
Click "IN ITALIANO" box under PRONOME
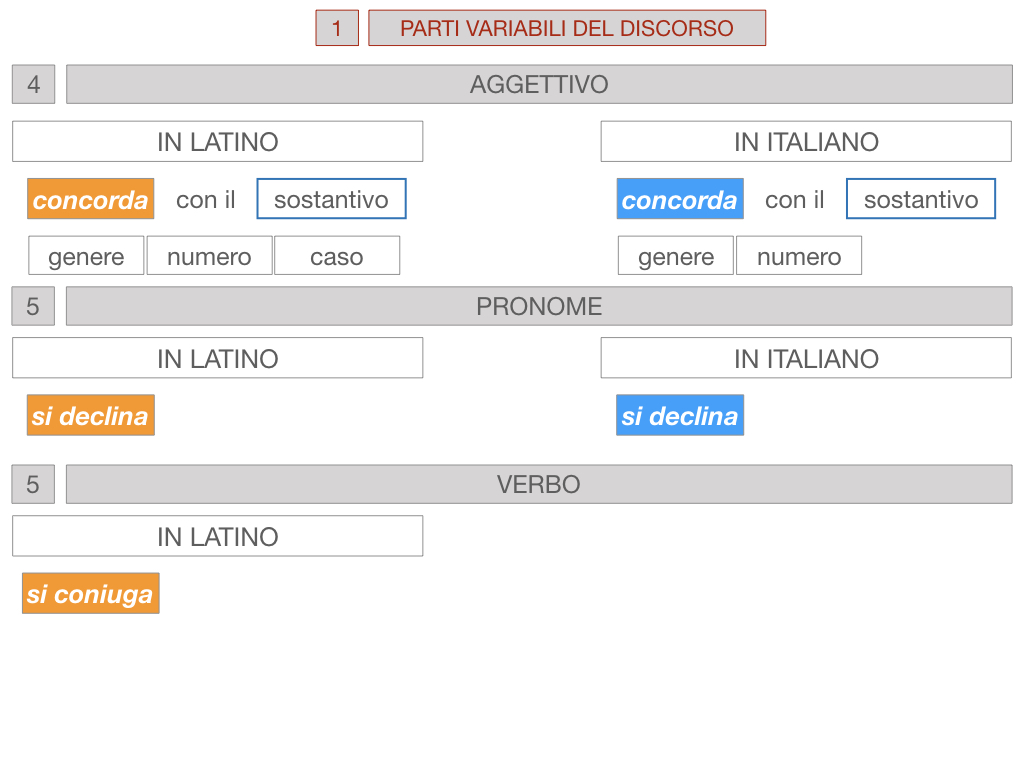pyautogui.click(x=806, y=358)
